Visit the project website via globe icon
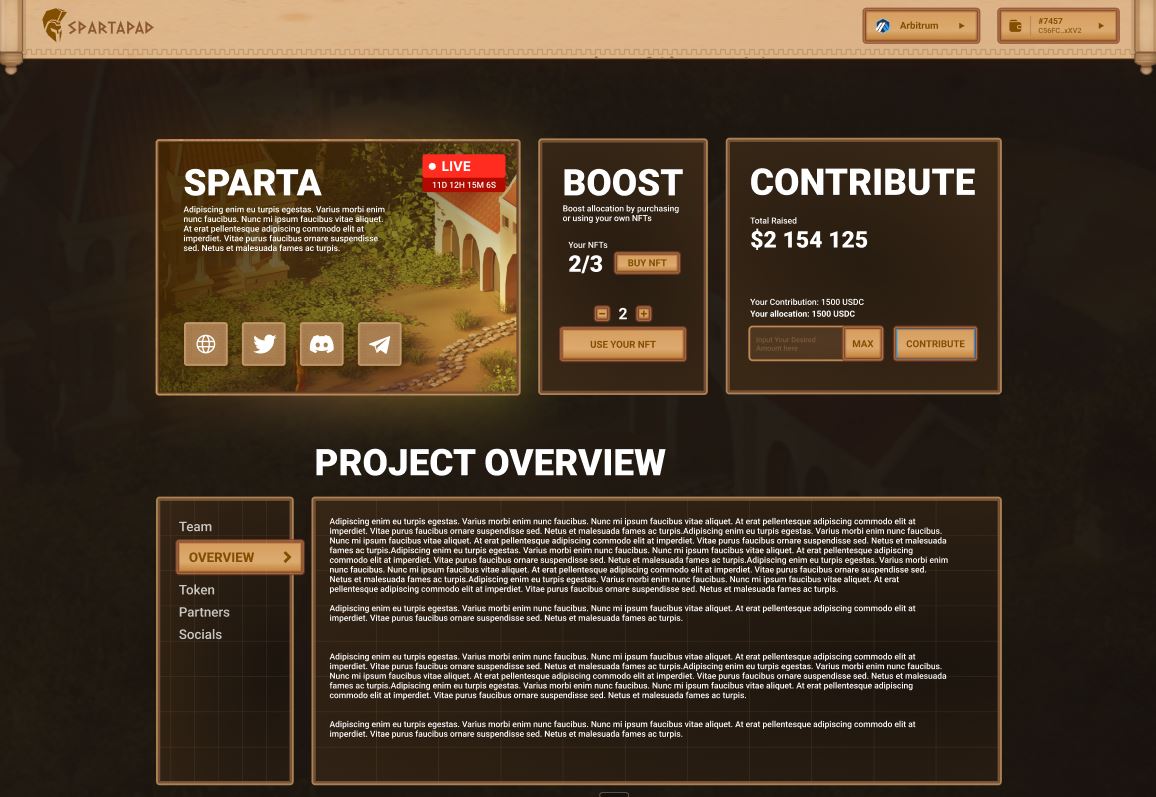 205,344
